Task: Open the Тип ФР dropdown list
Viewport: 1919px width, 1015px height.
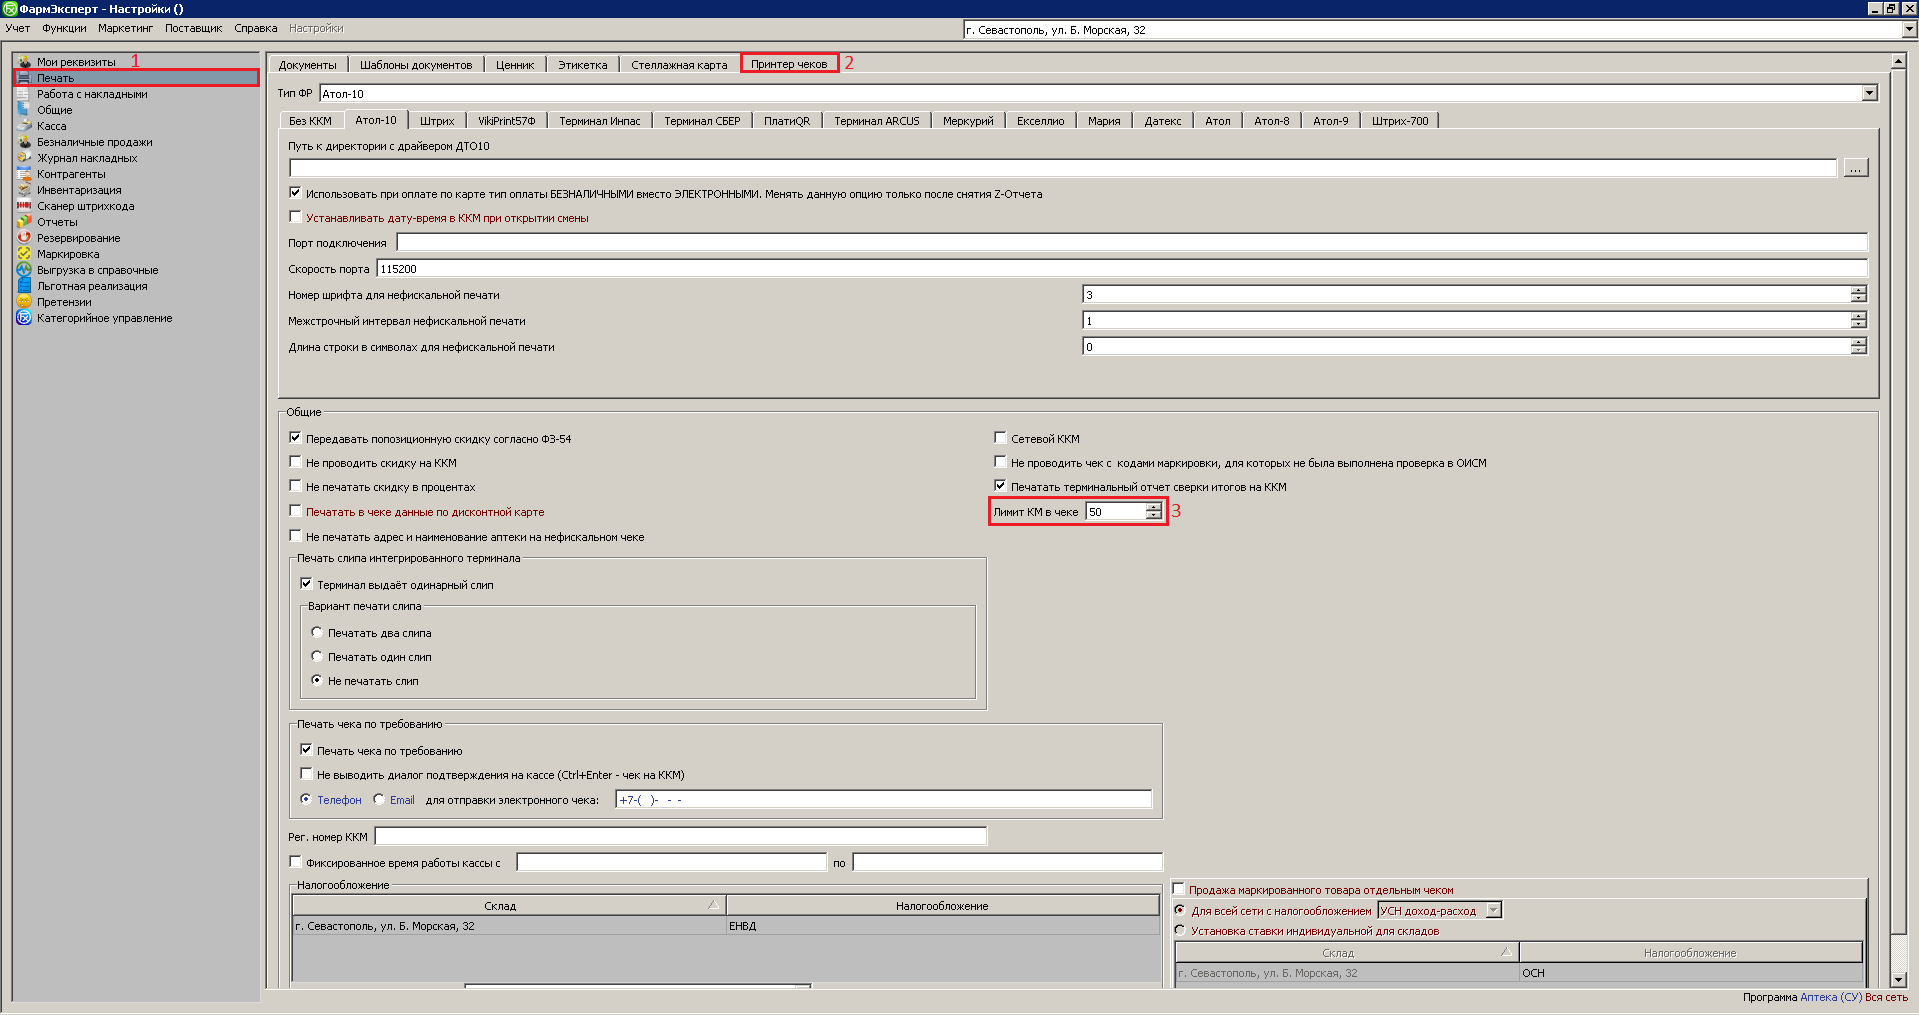Action: click(1869, 93)
